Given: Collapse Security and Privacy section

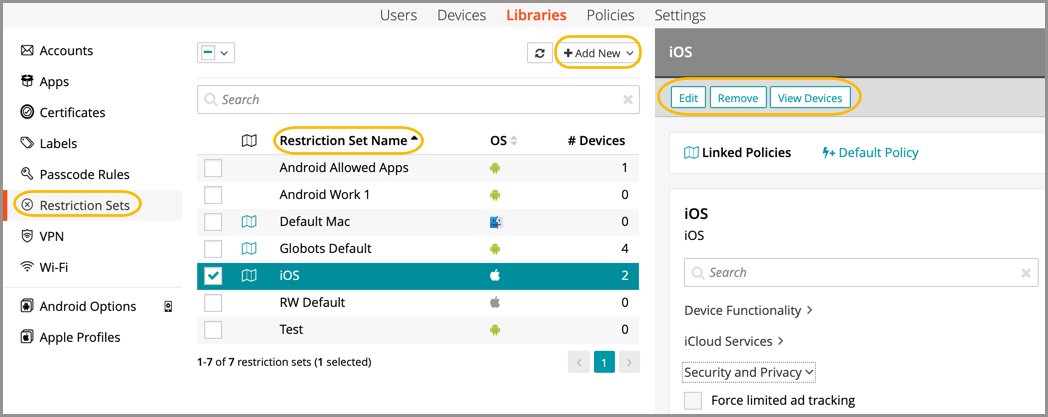Looking at the screenshot, I should (x=748, y=373).
